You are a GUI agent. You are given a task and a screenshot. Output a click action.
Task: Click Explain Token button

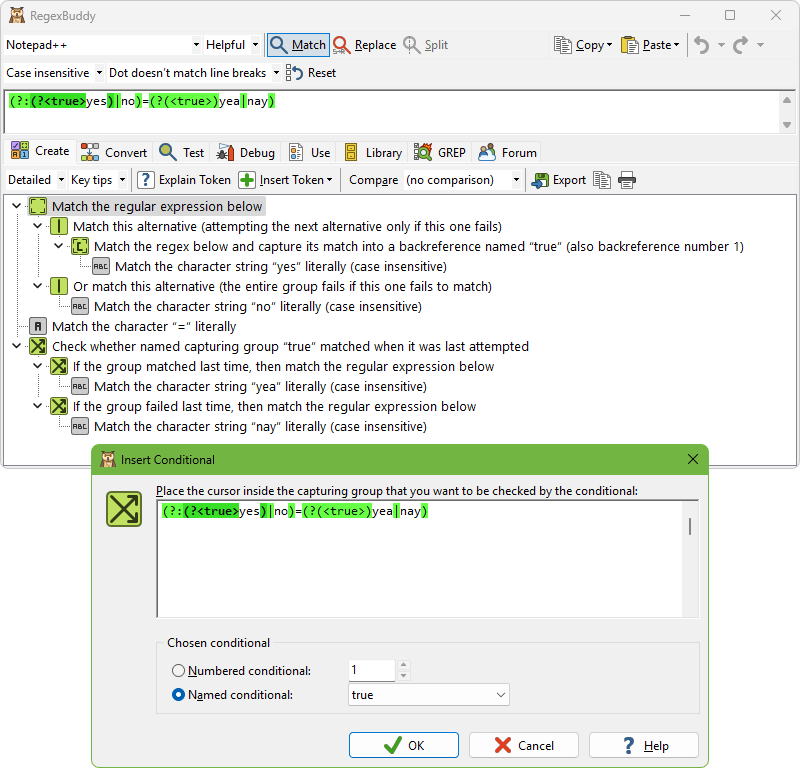pyautogui.click(x=184, y=180)
